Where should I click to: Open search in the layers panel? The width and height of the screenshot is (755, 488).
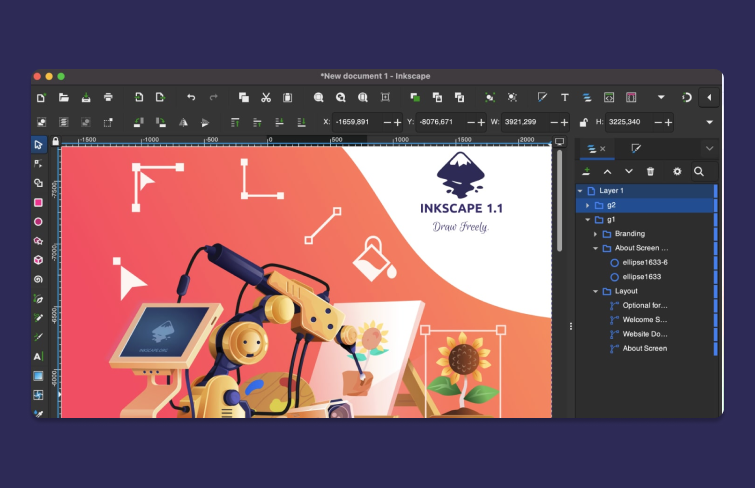coord(699,171)
